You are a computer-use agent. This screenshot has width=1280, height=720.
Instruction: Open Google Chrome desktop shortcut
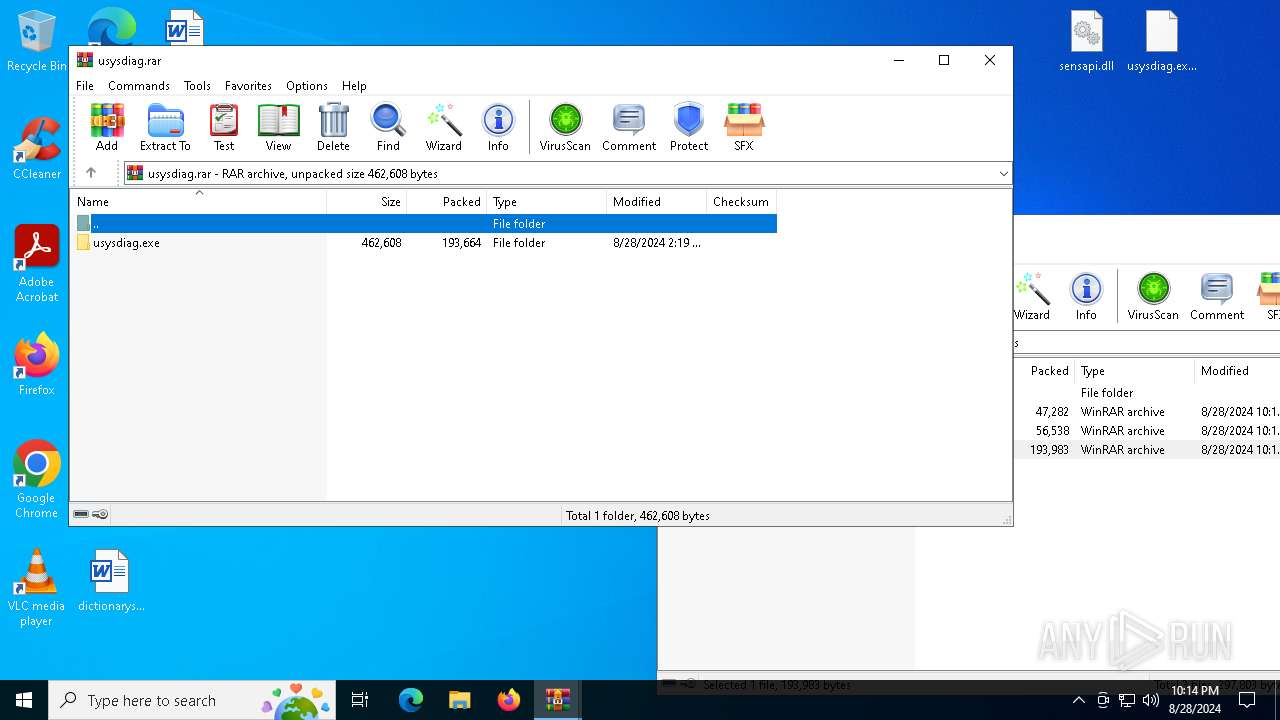[36, 480]
